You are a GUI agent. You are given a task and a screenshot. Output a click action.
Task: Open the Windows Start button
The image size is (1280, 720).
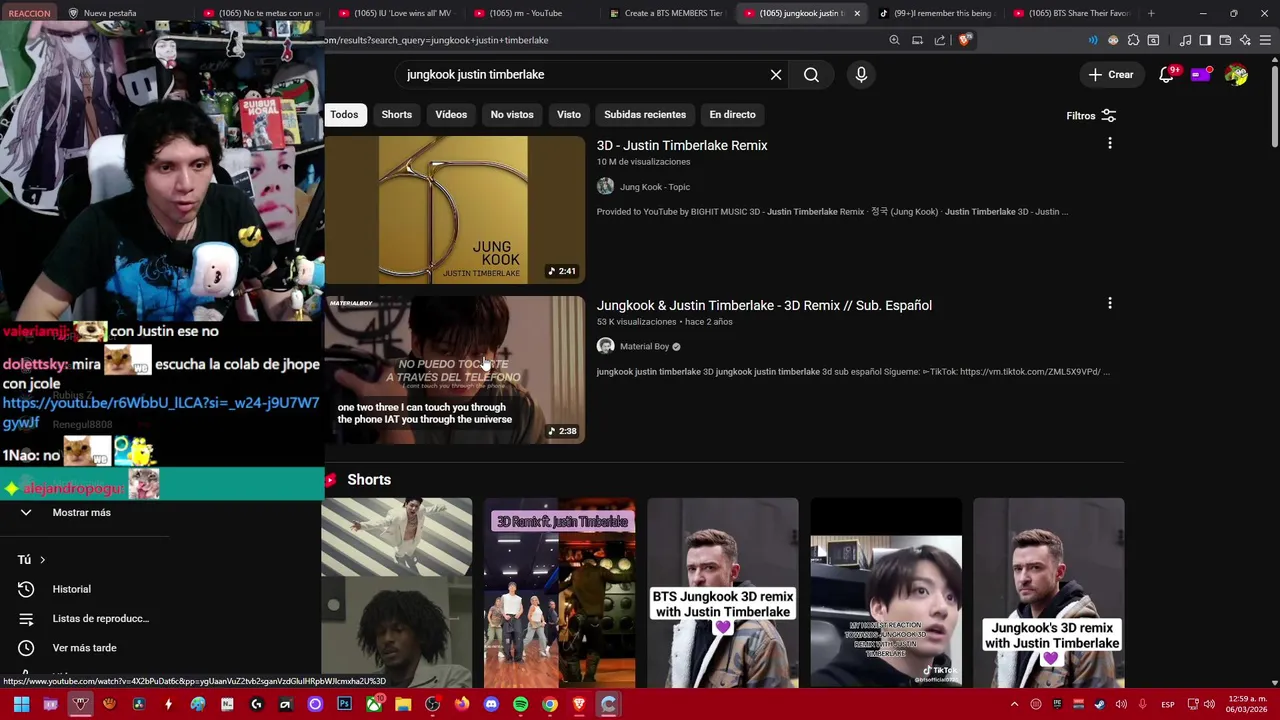click(21, 705)
